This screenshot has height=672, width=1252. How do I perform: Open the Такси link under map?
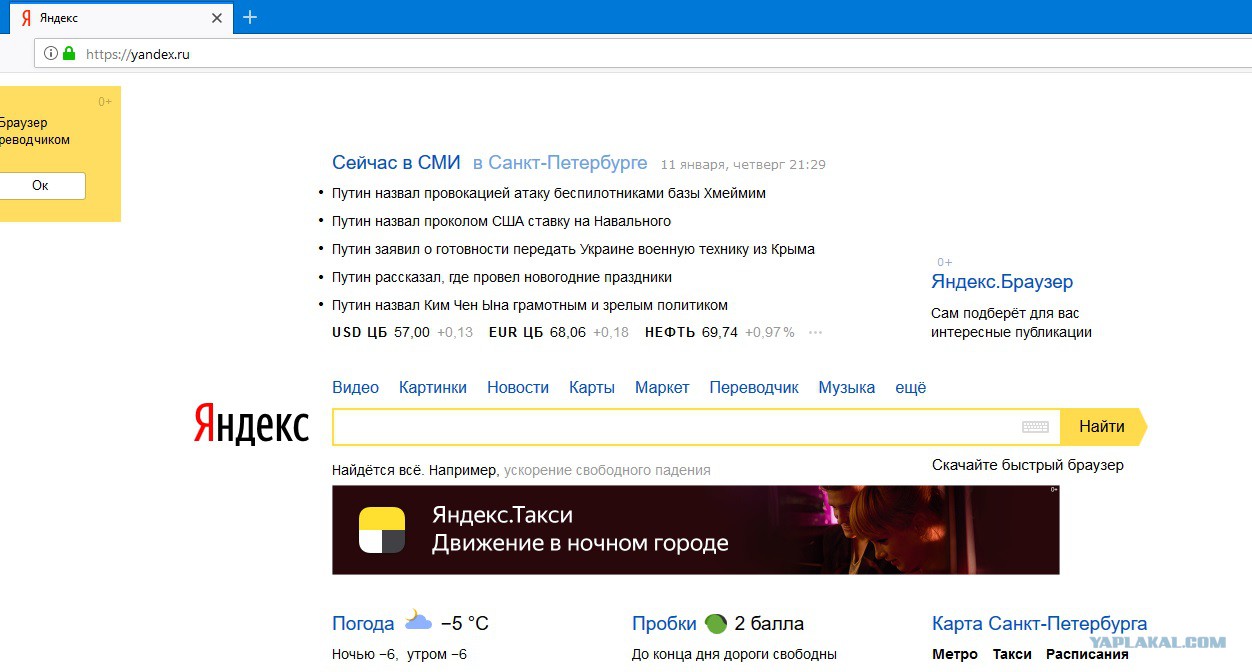tap(1012, 654)
